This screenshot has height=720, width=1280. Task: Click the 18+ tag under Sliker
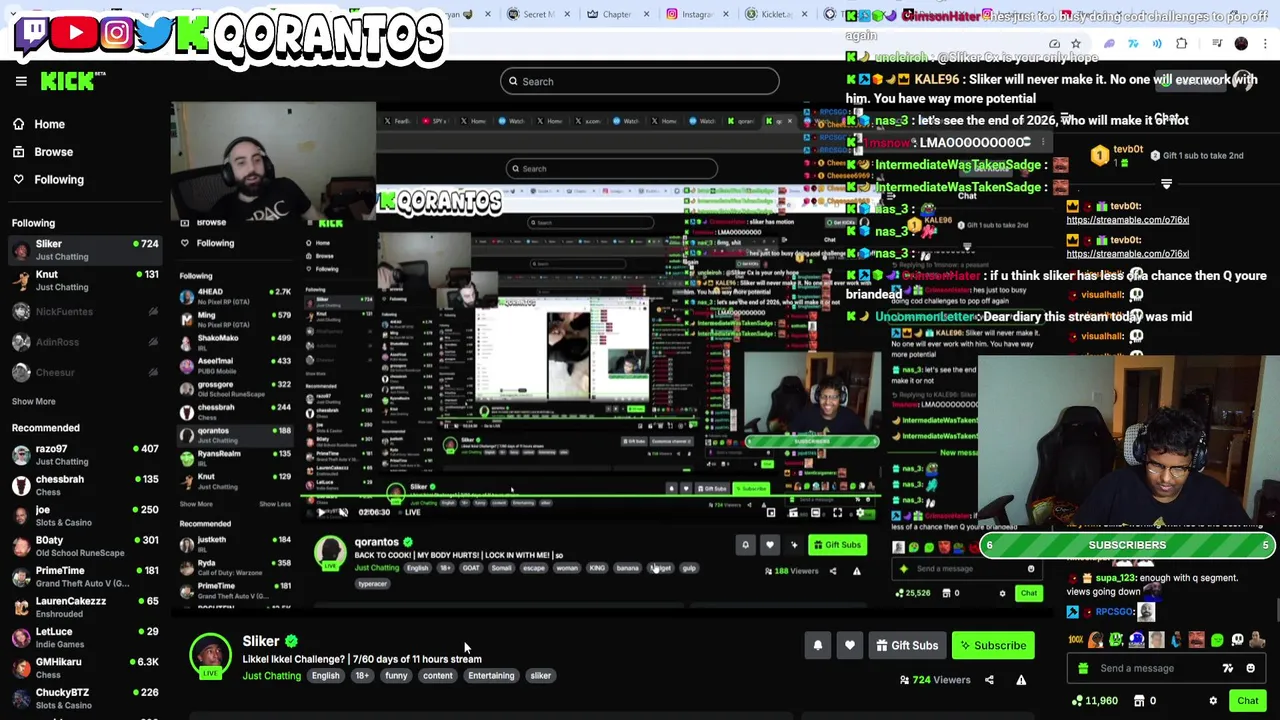[x=362, y=676]
